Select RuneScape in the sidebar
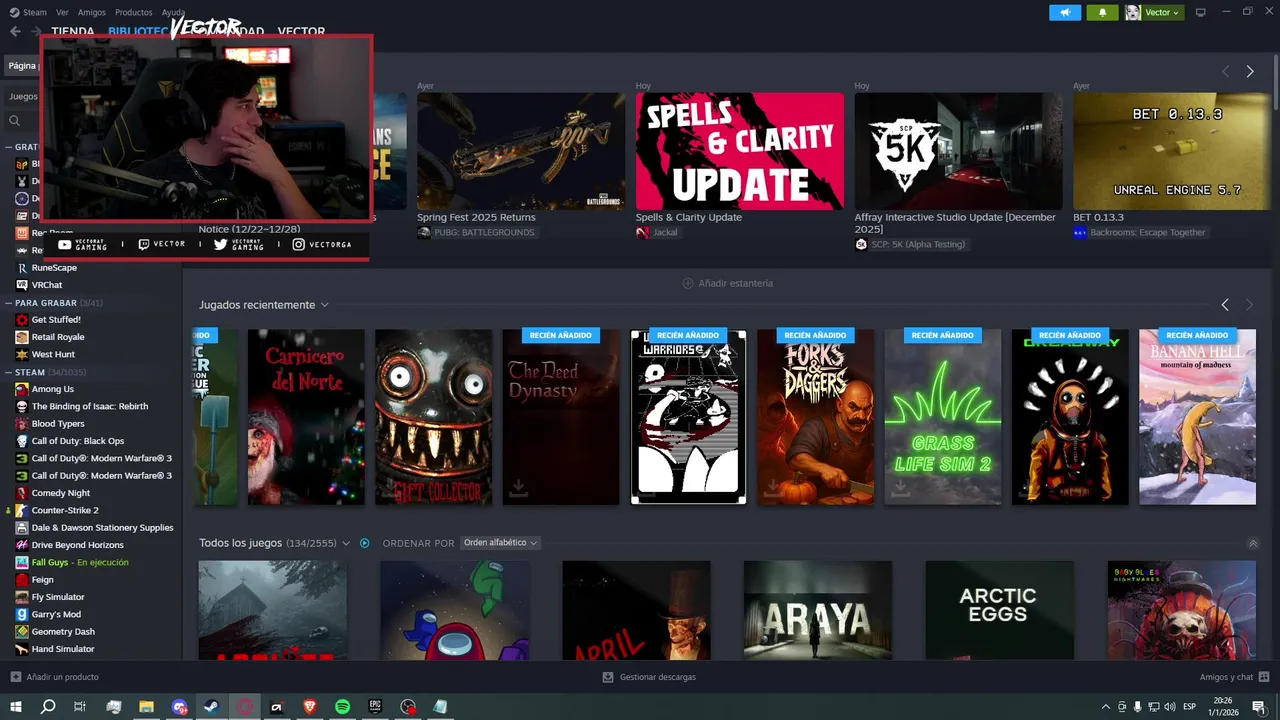 click(54, 268)
